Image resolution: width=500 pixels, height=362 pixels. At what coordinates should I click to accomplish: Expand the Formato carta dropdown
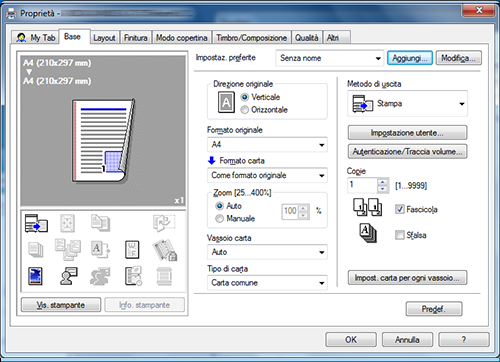point(267,175)
